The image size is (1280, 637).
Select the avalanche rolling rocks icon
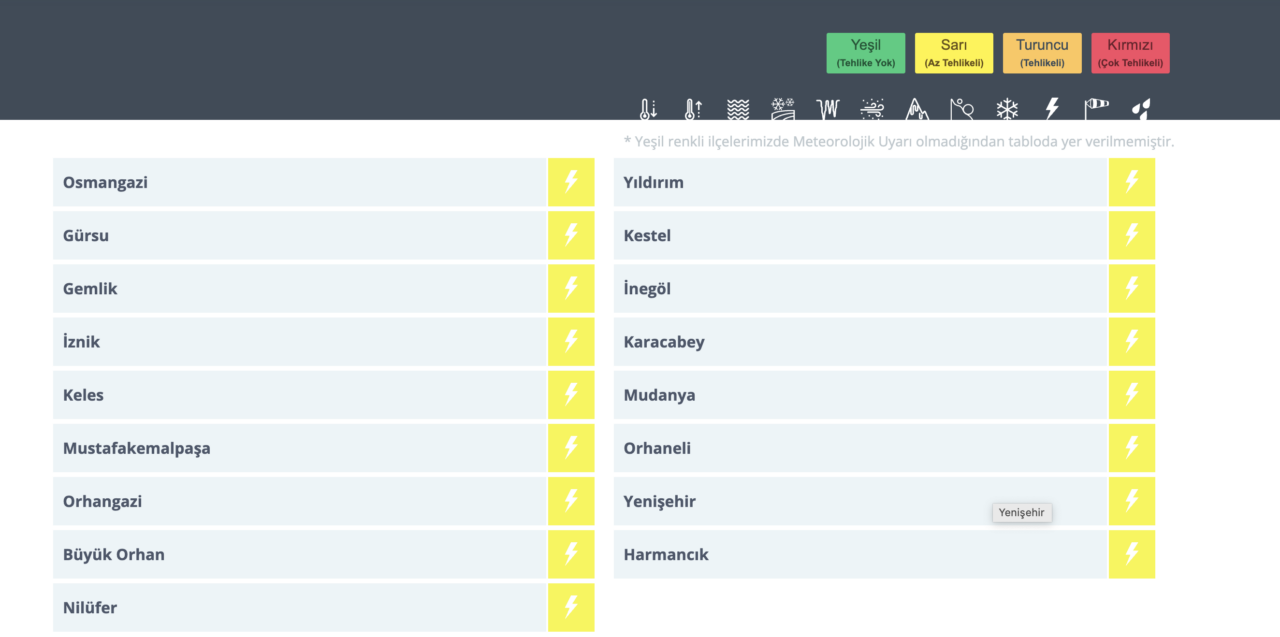pyautogui.click(x=962, y=109)
